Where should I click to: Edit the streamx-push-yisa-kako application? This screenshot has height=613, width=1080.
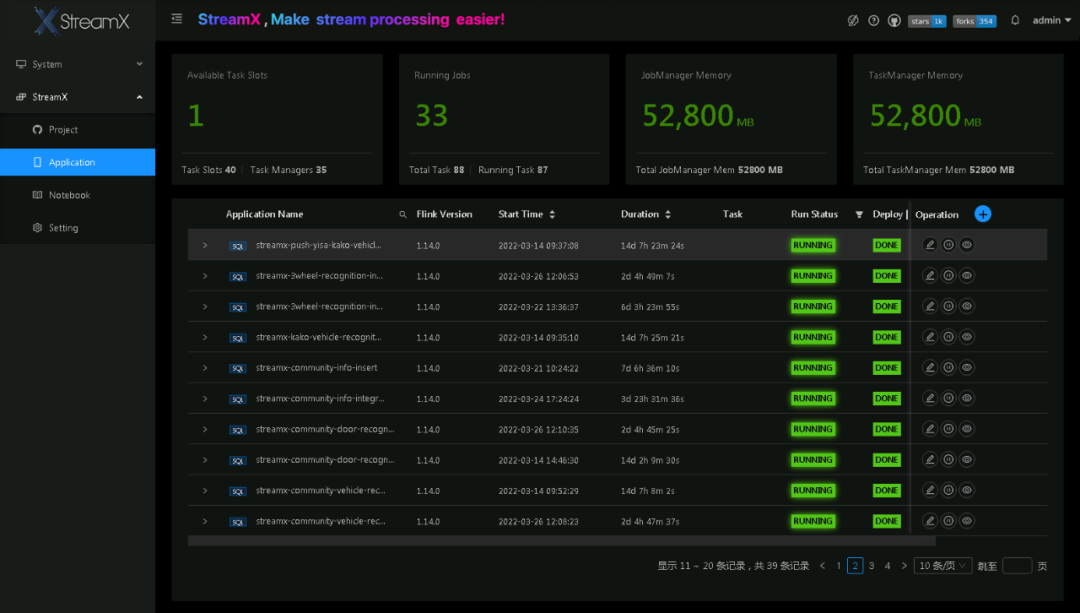930,245
